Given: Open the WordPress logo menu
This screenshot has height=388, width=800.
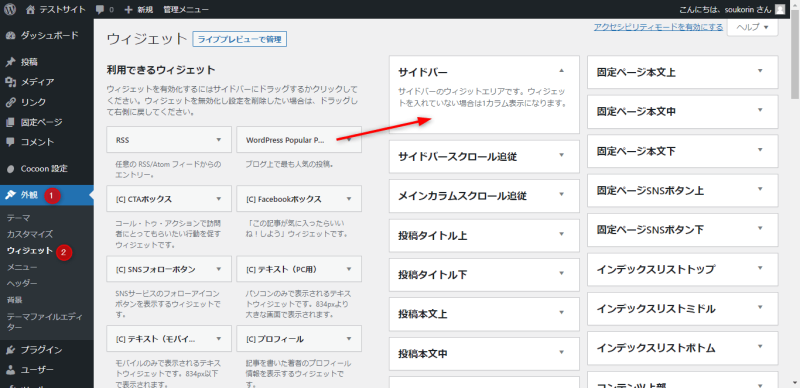Looking at the screenshot, I should tap(10, 9).
